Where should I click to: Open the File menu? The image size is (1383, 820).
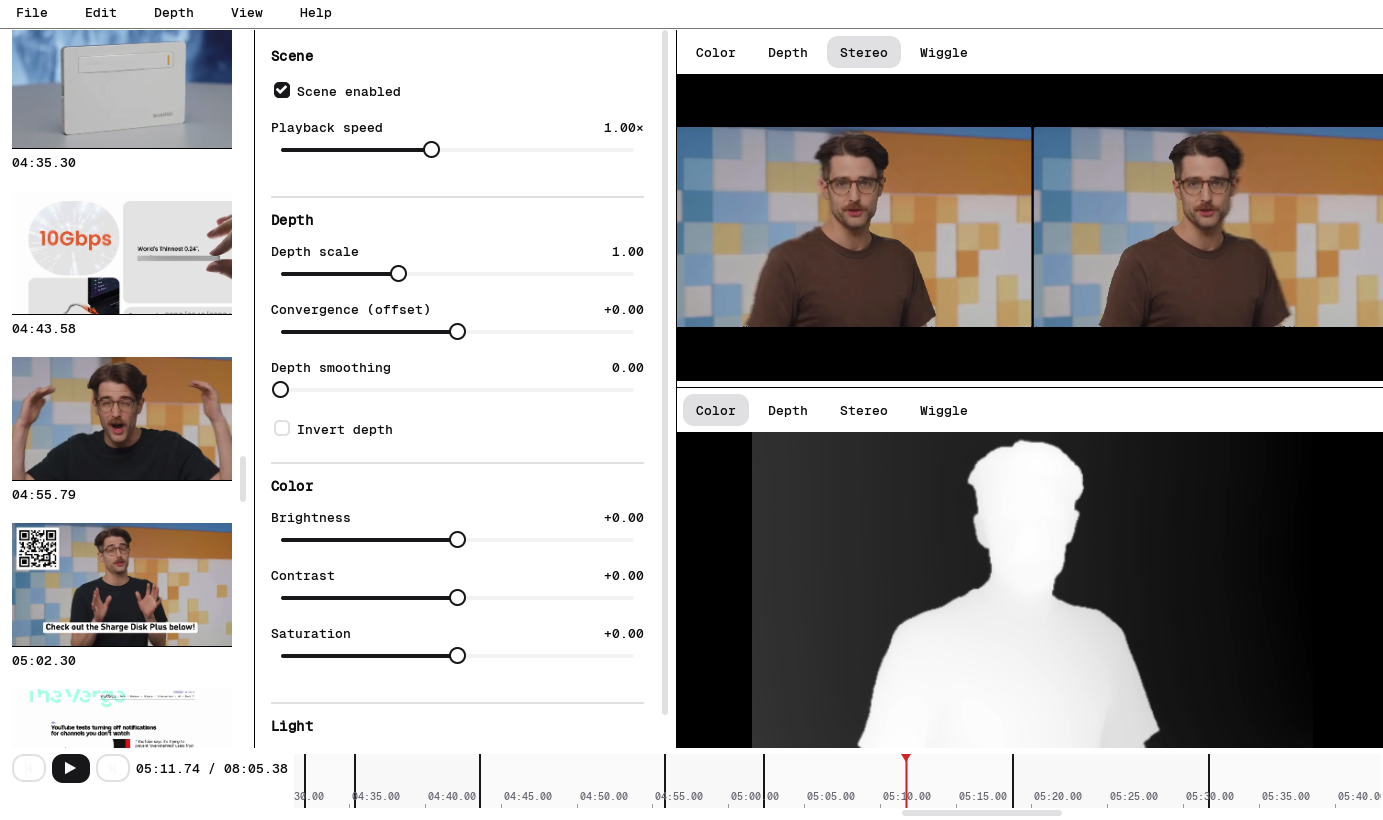pos(32,13)
